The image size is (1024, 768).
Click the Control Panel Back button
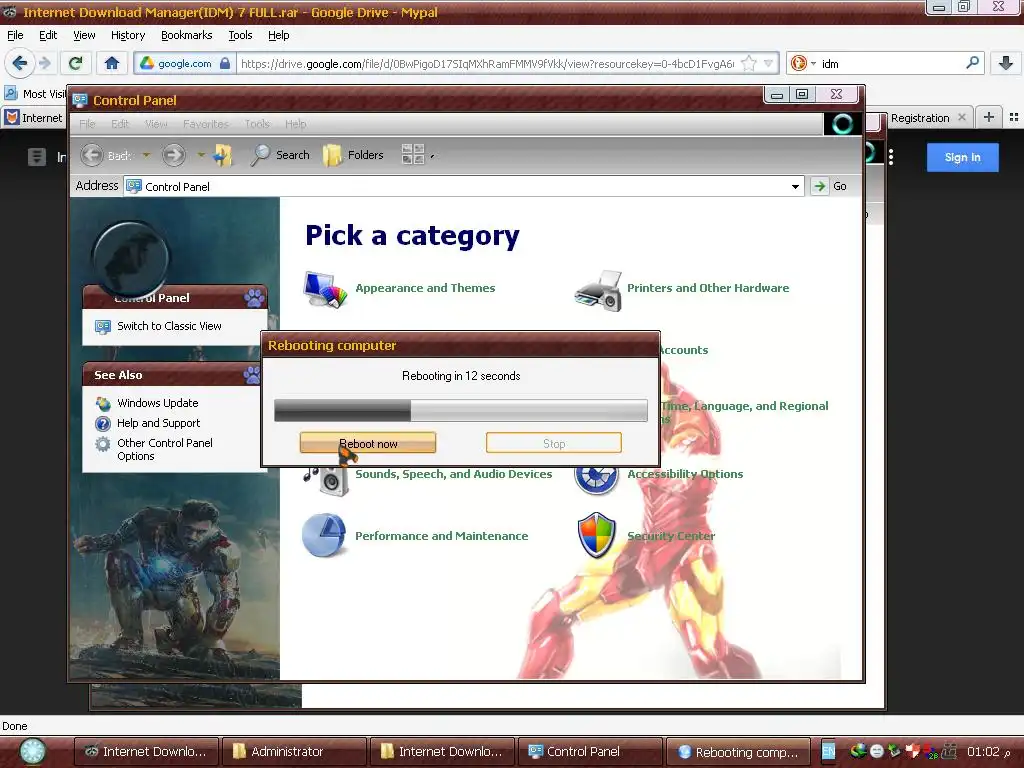pos(106,155)
